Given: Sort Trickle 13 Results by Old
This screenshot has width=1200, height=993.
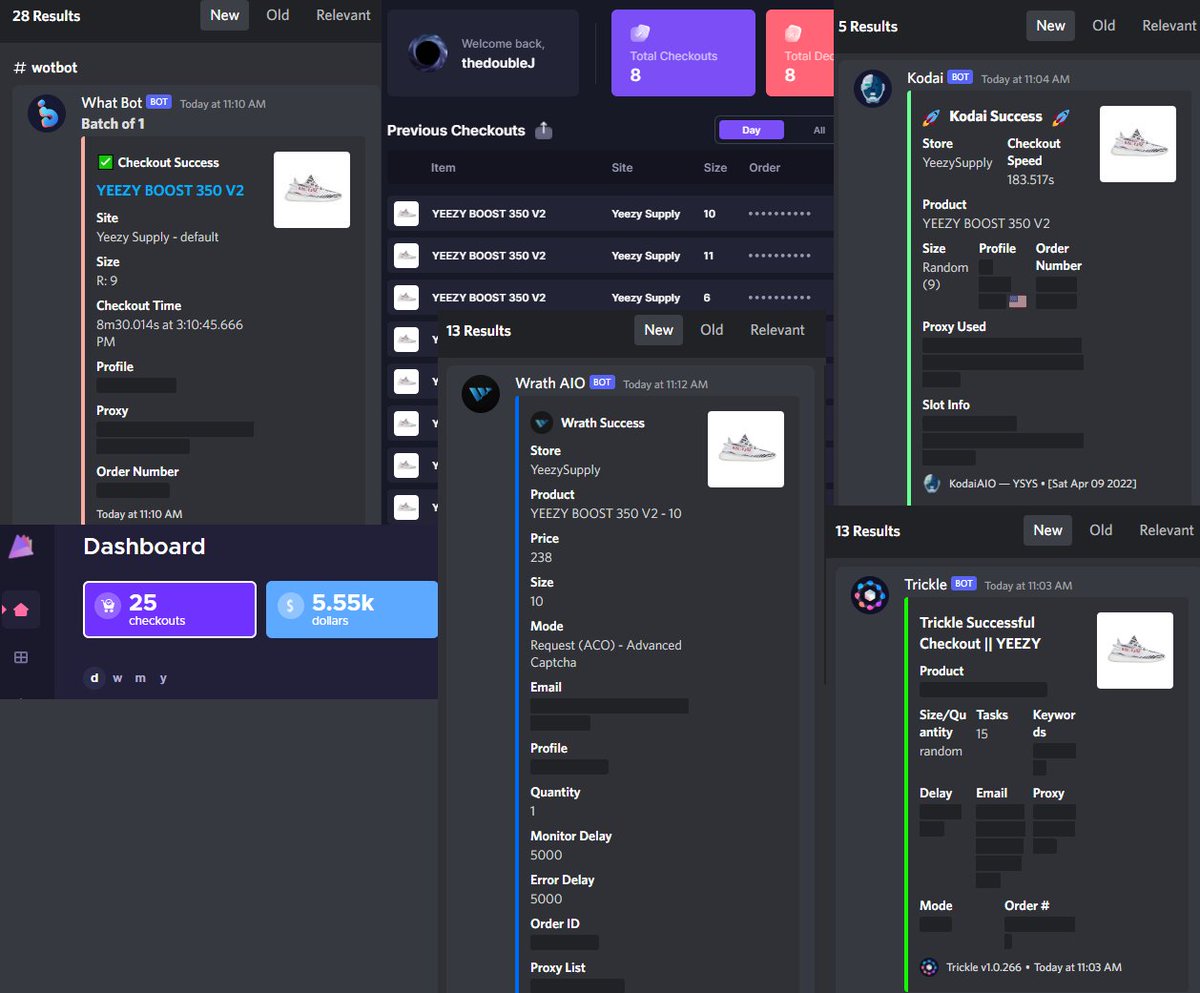Looking at the screenshot, I should (1101, 530).
